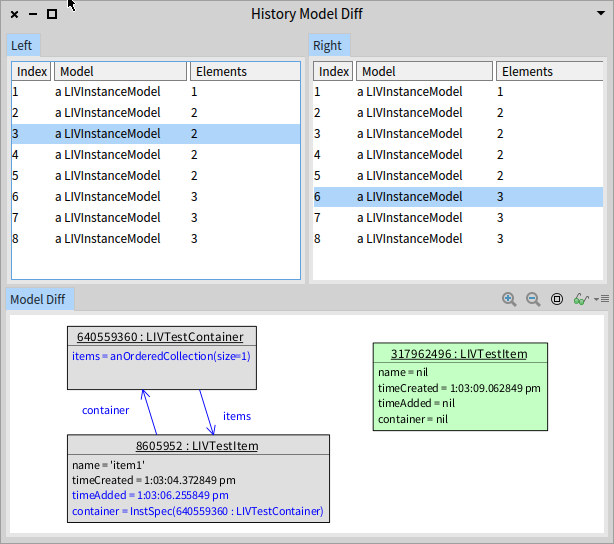The image size is (614, 544).
Task: Click the 640559360 : LIVTestContainer node title
Action: pos(160,337)
